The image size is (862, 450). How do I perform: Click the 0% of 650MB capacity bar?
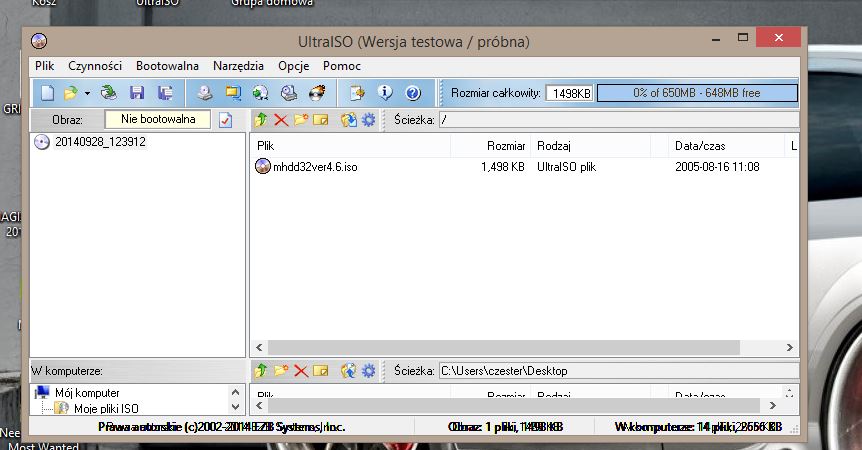(697, 93)
